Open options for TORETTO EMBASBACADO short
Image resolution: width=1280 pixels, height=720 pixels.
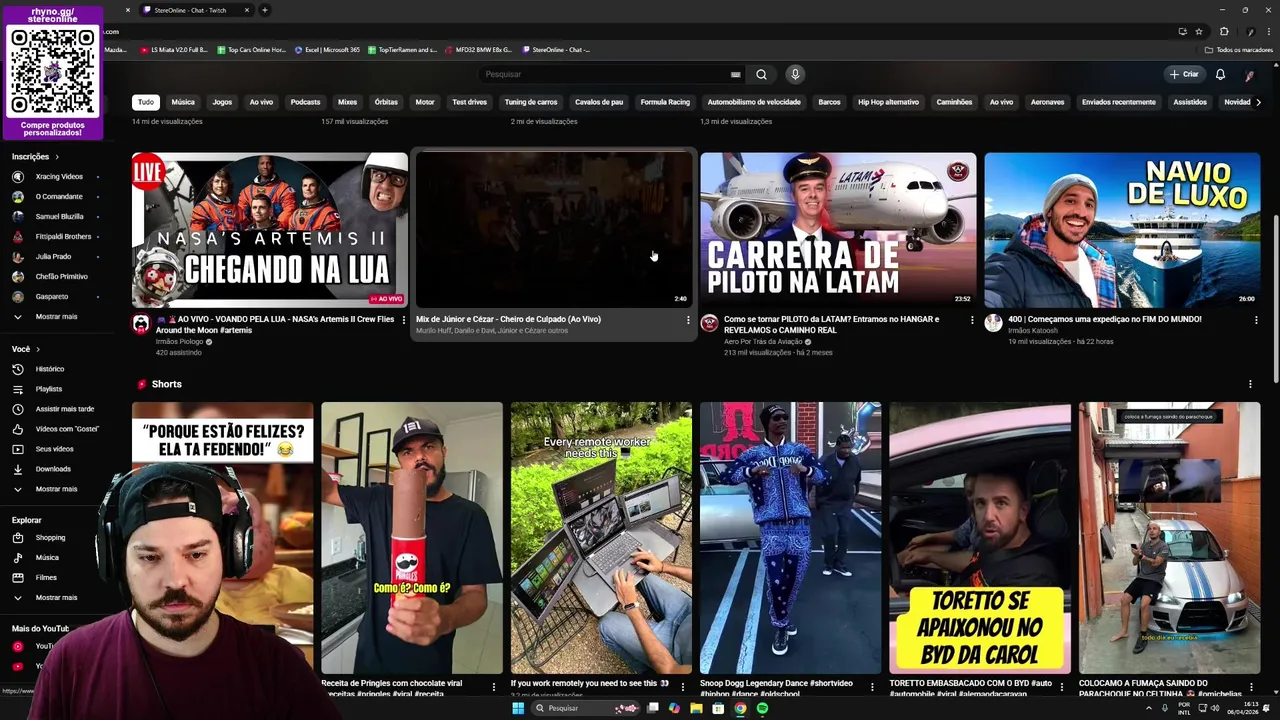[1061, 687]
